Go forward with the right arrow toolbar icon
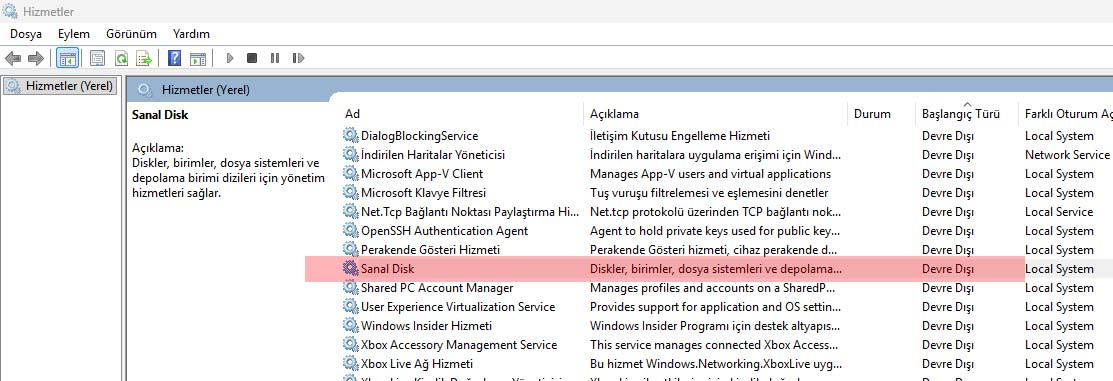The image size is (1113, 381). [x=35, y=58]
